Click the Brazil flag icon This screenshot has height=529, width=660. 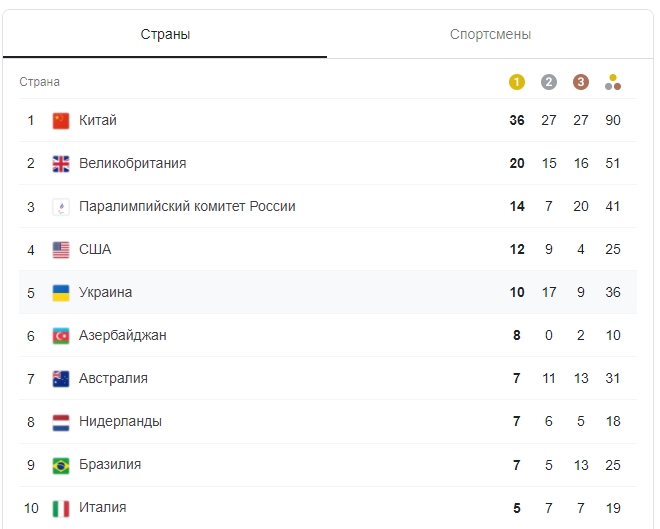[61, 465]
